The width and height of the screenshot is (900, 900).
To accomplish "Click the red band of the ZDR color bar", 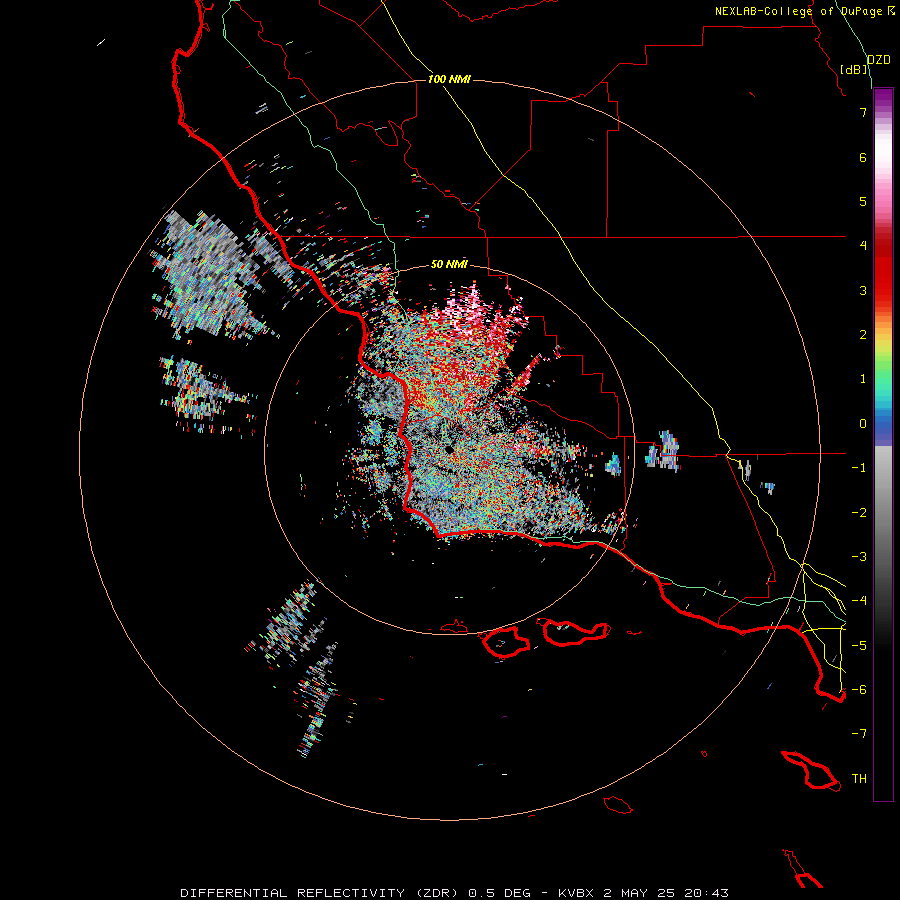I will tap(883, 270).
